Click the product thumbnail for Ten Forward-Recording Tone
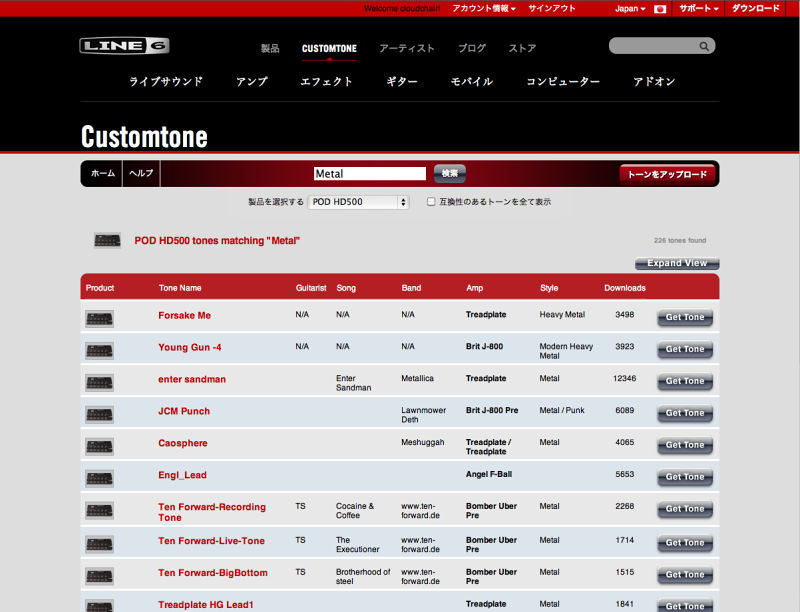The image size is (800, 612). point(99,511)
